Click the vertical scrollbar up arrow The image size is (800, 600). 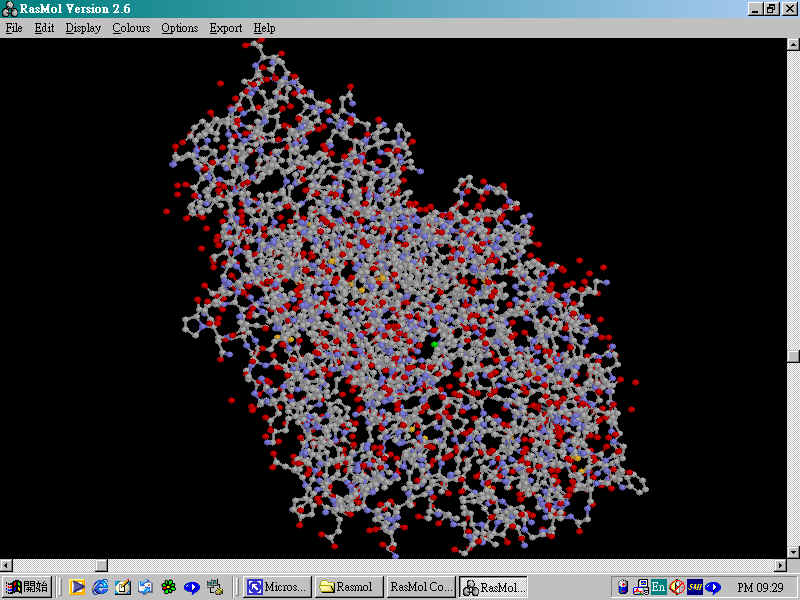(793, 44)
